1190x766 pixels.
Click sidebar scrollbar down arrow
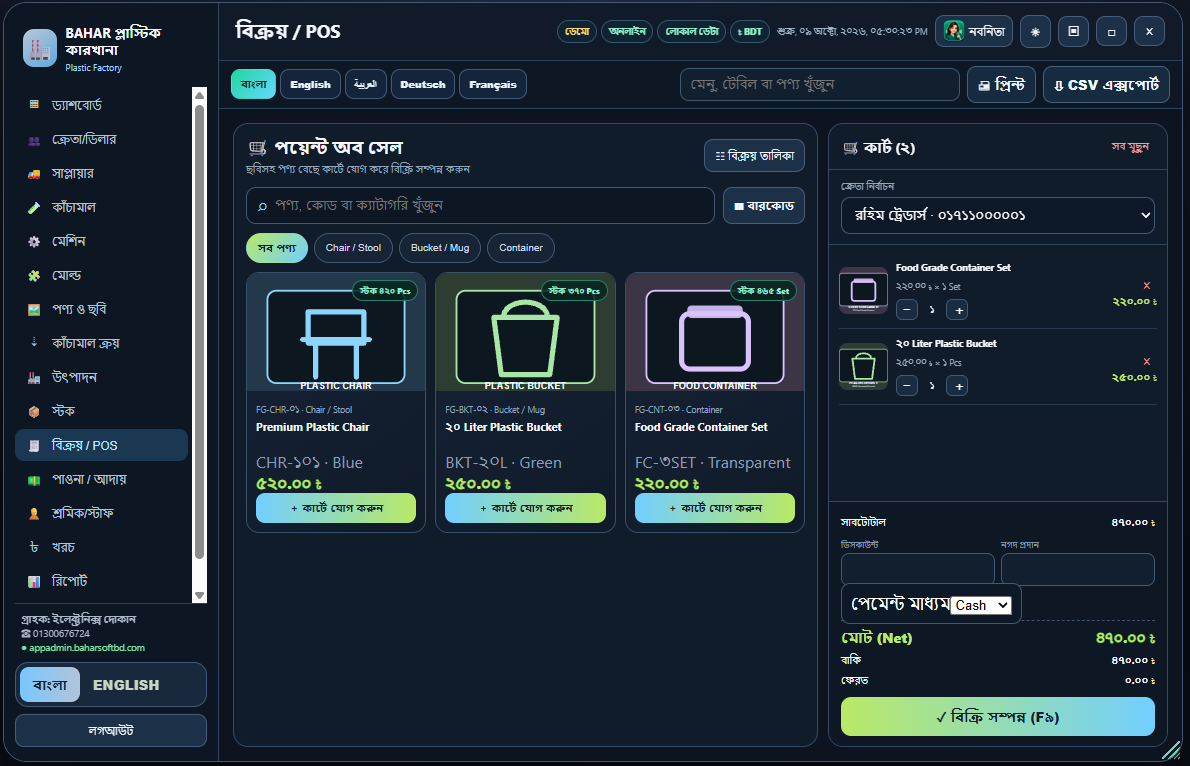point(200,596)
